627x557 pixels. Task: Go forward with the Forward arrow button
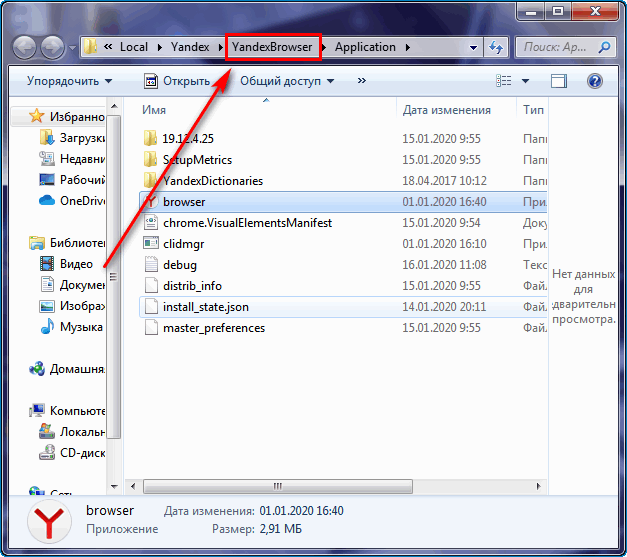[x=52, y=48]
